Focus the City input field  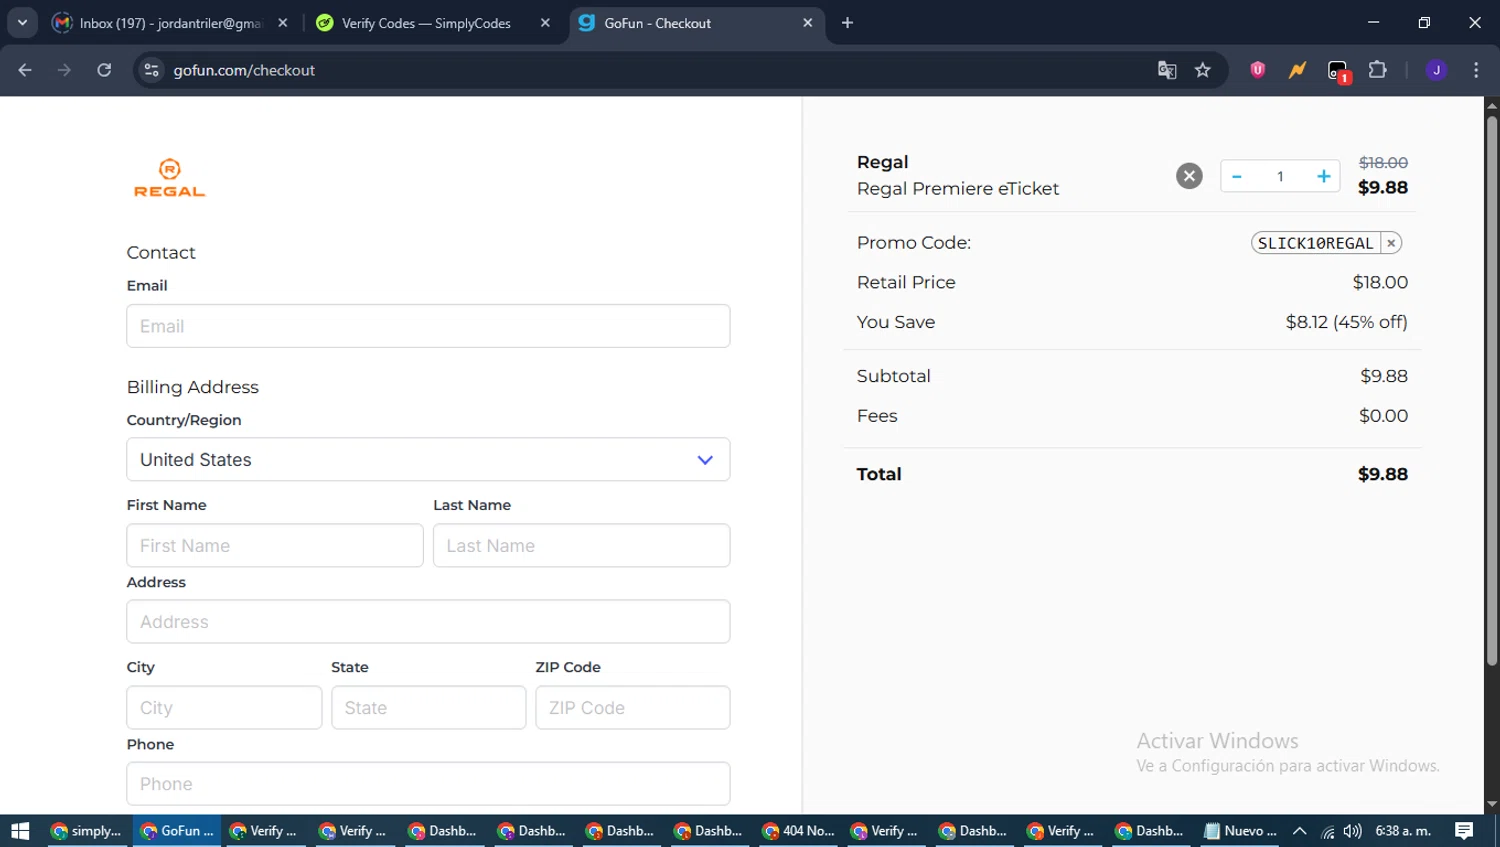[x=224, y=708]
